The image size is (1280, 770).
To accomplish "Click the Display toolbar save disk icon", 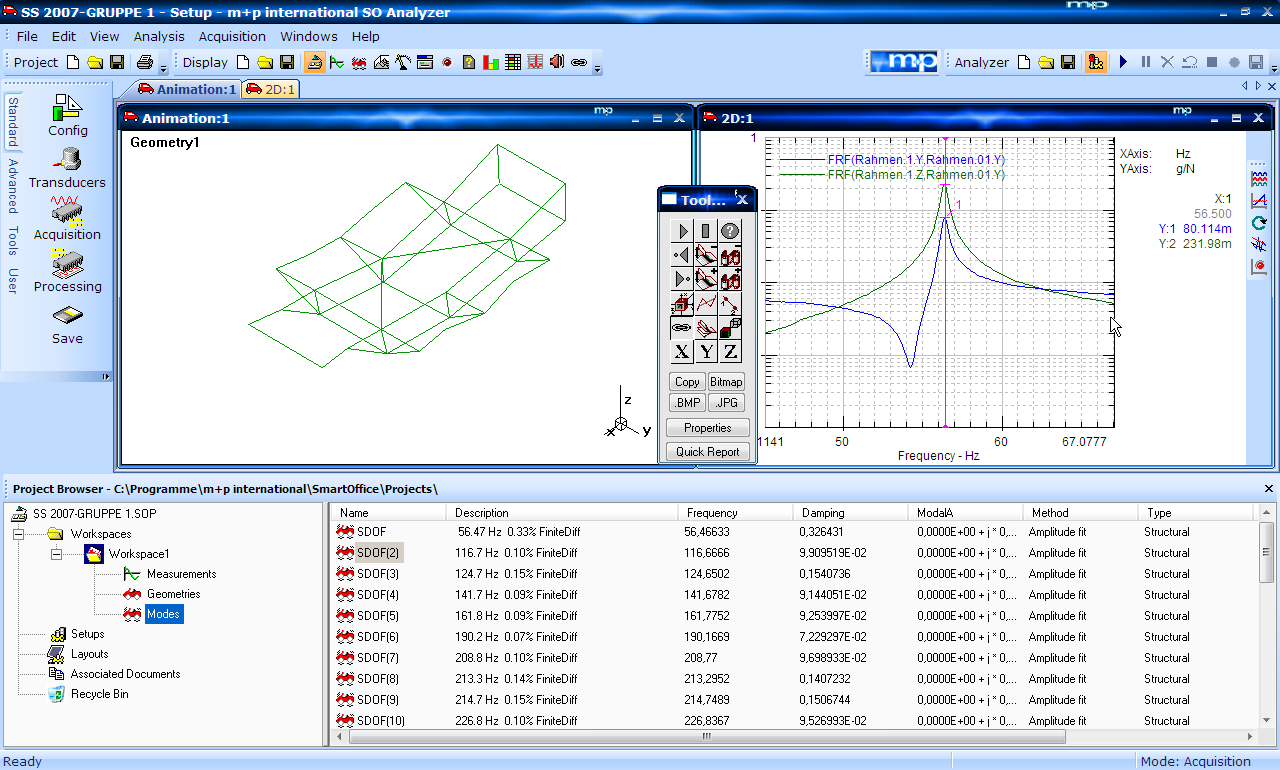I will [286, 62].
